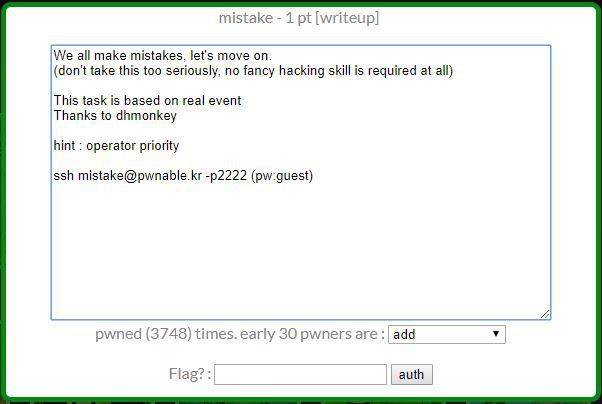Click the dropdown arrow next to add

point(496,334)
